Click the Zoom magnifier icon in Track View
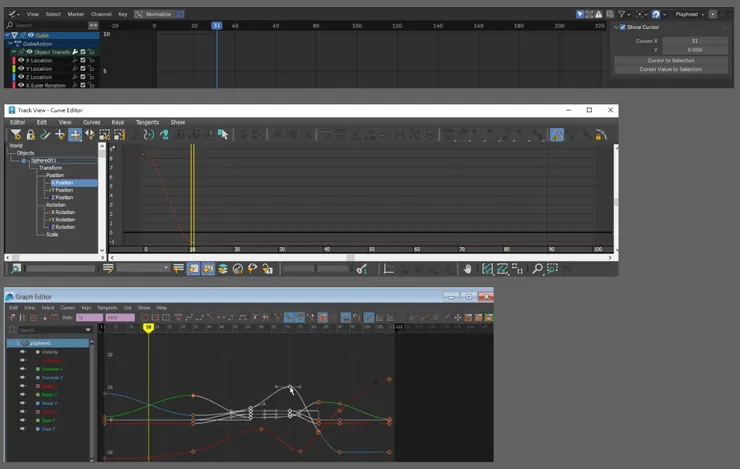 [x=537, y=269]
